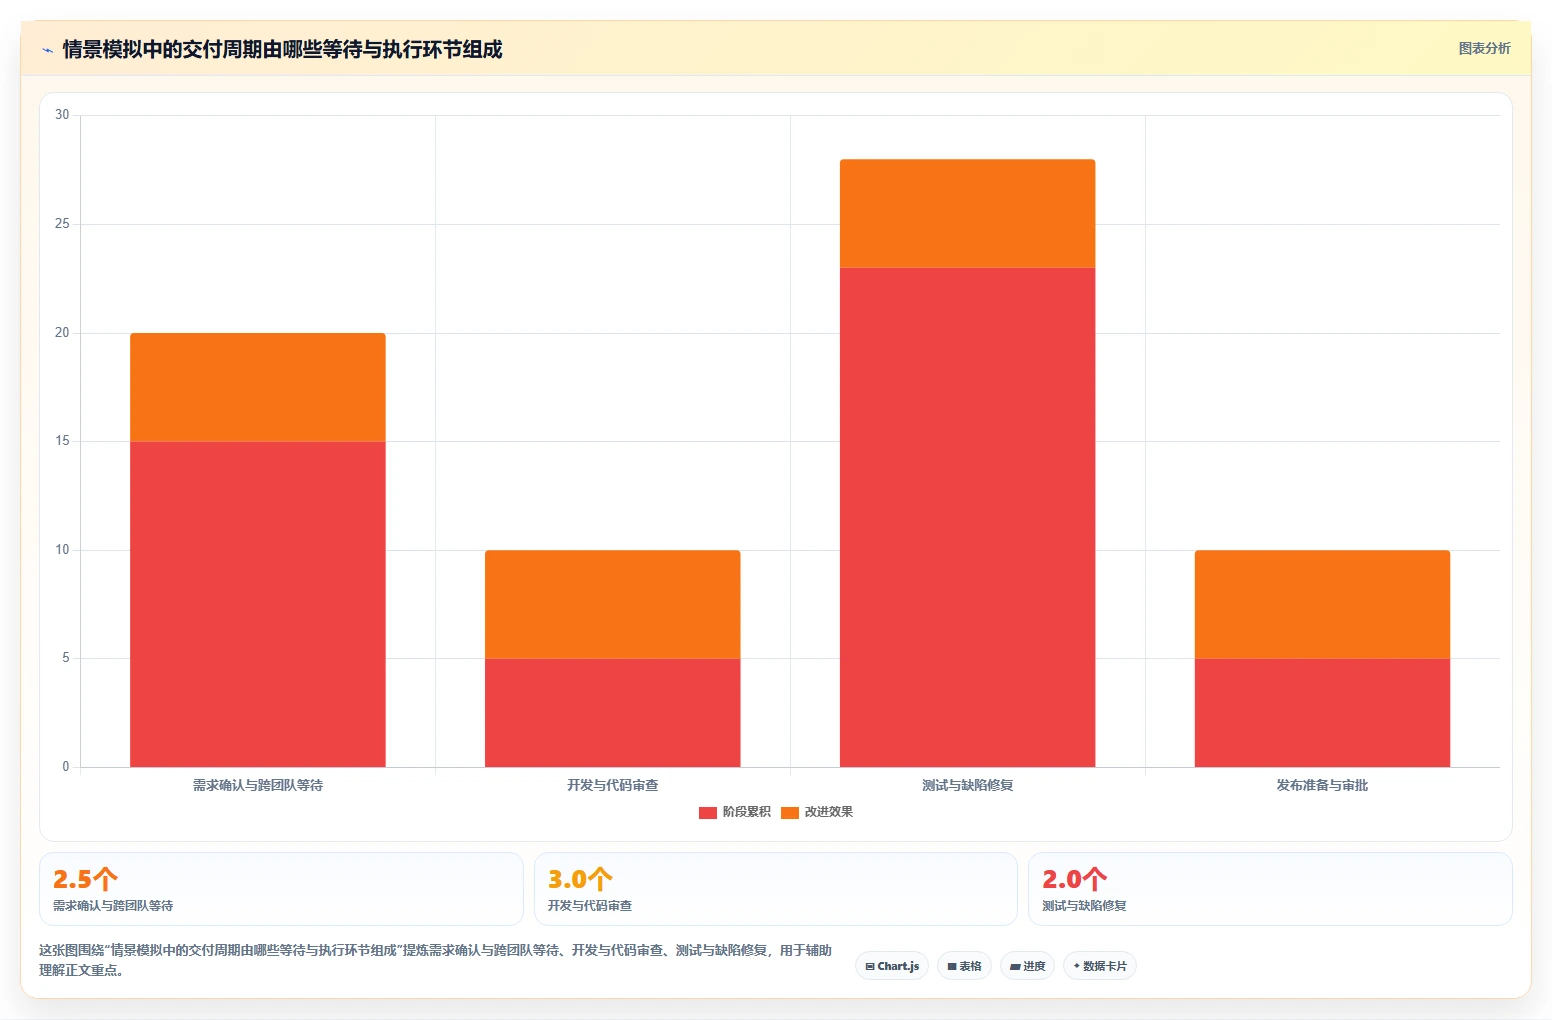Click the 改进效果 legend text
Screen dimensions: 1552x1020
(828, 812)
